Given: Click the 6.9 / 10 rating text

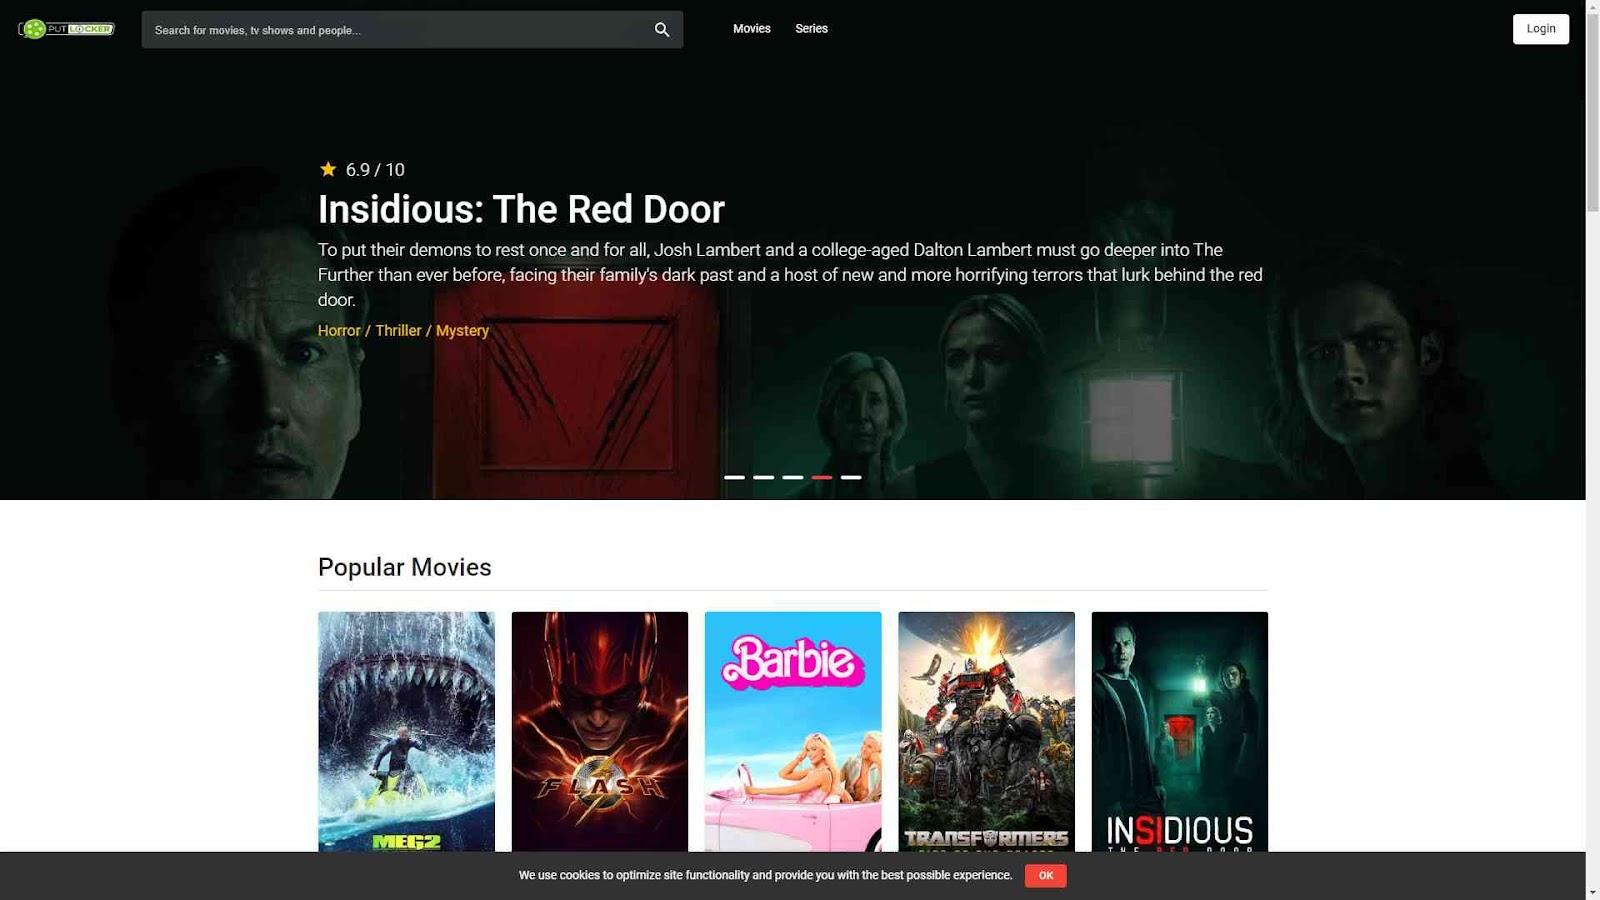Looking at the screenshot, I should click(375, 170).
